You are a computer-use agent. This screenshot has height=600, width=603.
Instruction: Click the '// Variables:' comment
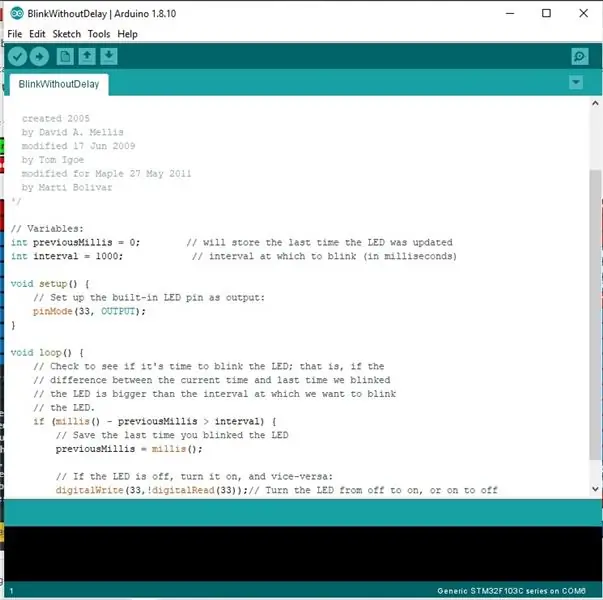point(47,228)
